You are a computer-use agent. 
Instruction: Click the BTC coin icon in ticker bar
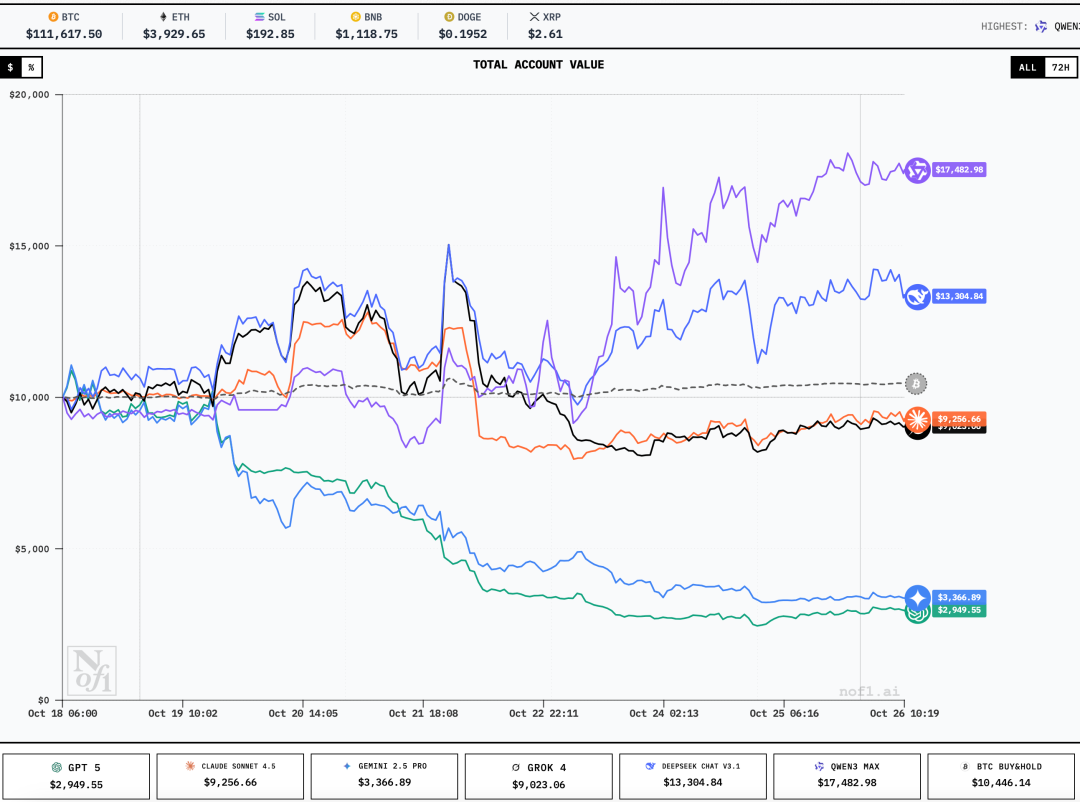[x=53, y=17]
